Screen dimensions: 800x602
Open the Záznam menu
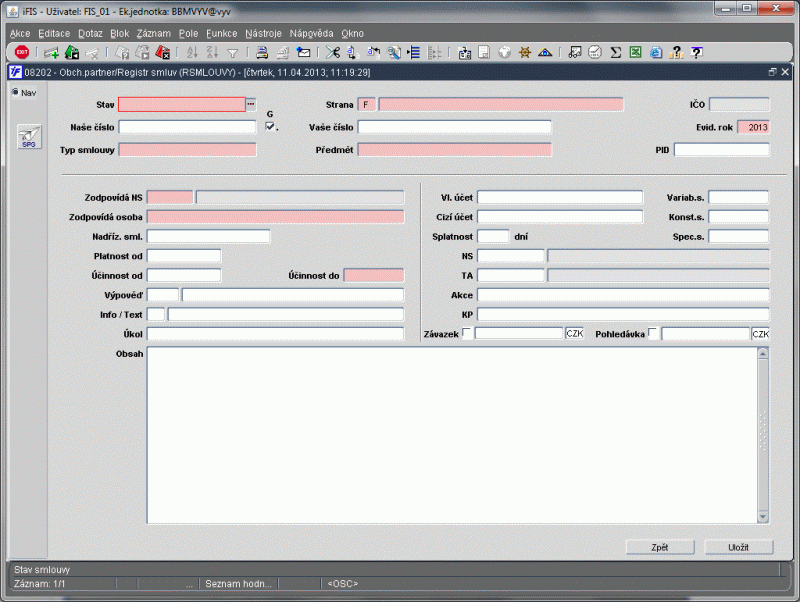(154, 34)
